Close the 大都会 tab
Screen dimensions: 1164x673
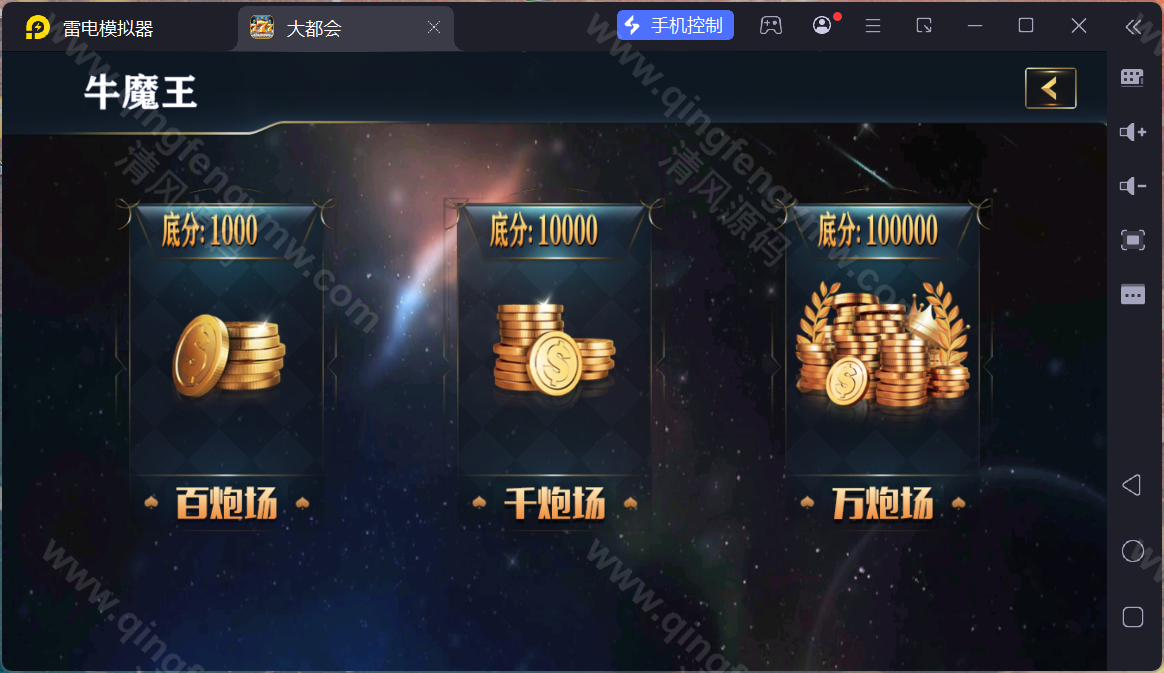click(434, 27)
